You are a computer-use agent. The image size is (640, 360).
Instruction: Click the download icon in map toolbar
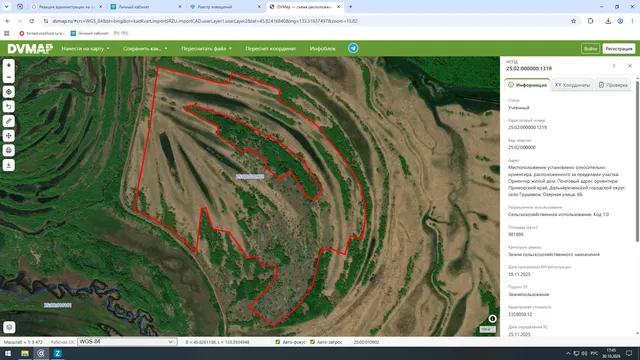pos(9,165)
